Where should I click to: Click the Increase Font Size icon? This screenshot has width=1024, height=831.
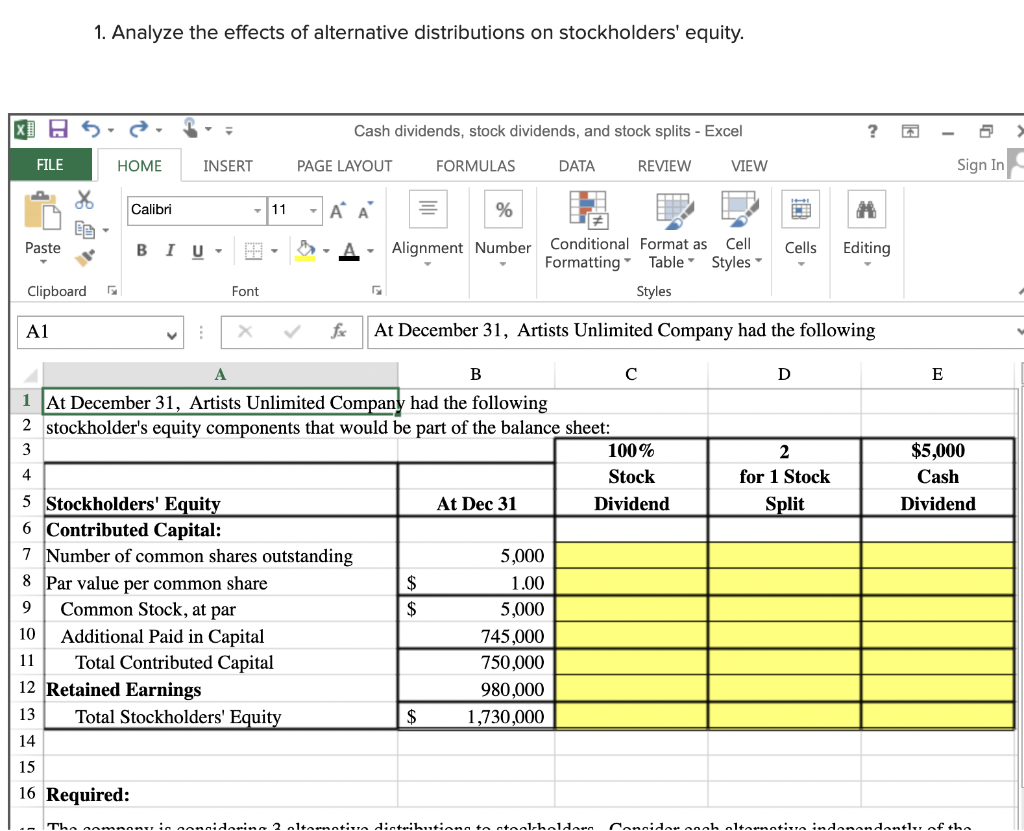(x=337, y=209)
